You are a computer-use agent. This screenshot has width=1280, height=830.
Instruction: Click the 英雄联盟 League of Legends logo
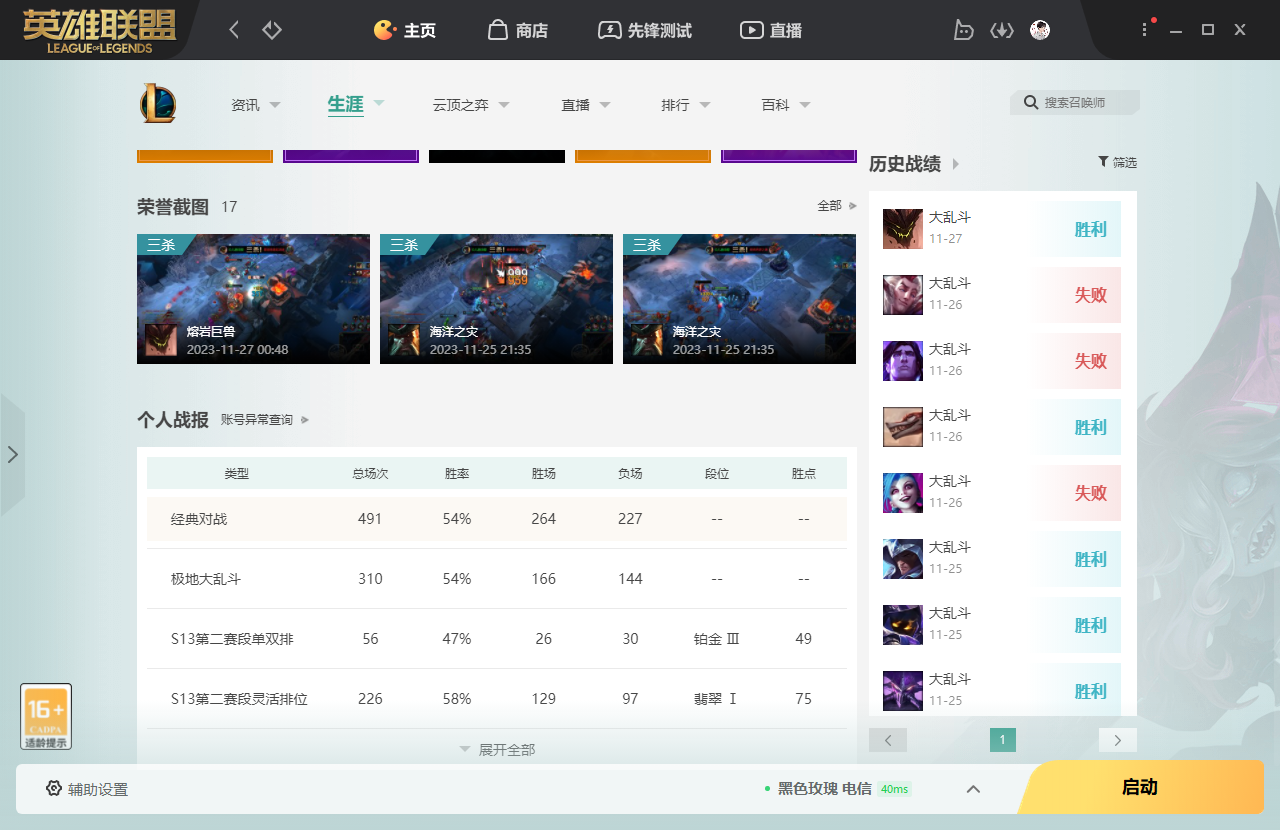click(100, 31)
